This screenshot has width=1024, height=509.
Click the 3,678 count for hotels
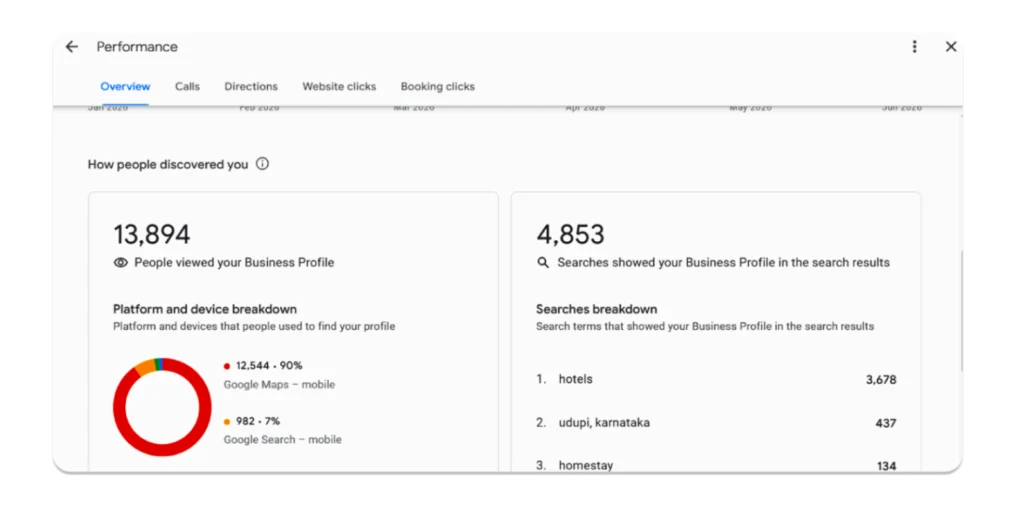click(881, 380)
